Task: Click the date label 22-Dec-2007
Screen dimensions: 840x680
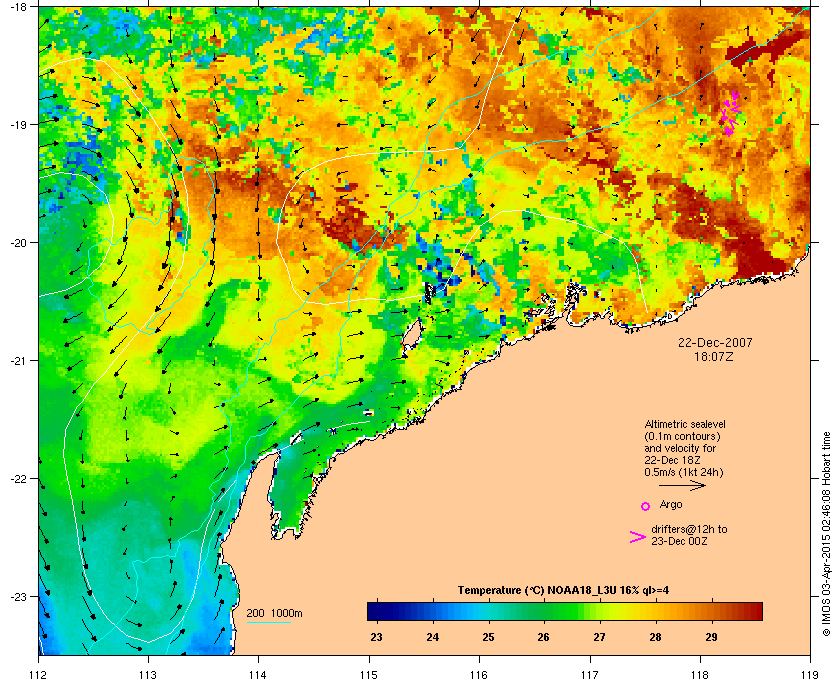Action: coord(715,342)
